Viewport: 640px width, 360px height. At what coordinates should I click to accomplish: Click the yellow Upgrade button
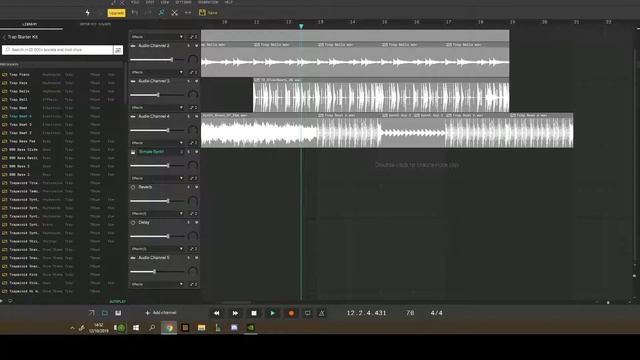(116, 13)
